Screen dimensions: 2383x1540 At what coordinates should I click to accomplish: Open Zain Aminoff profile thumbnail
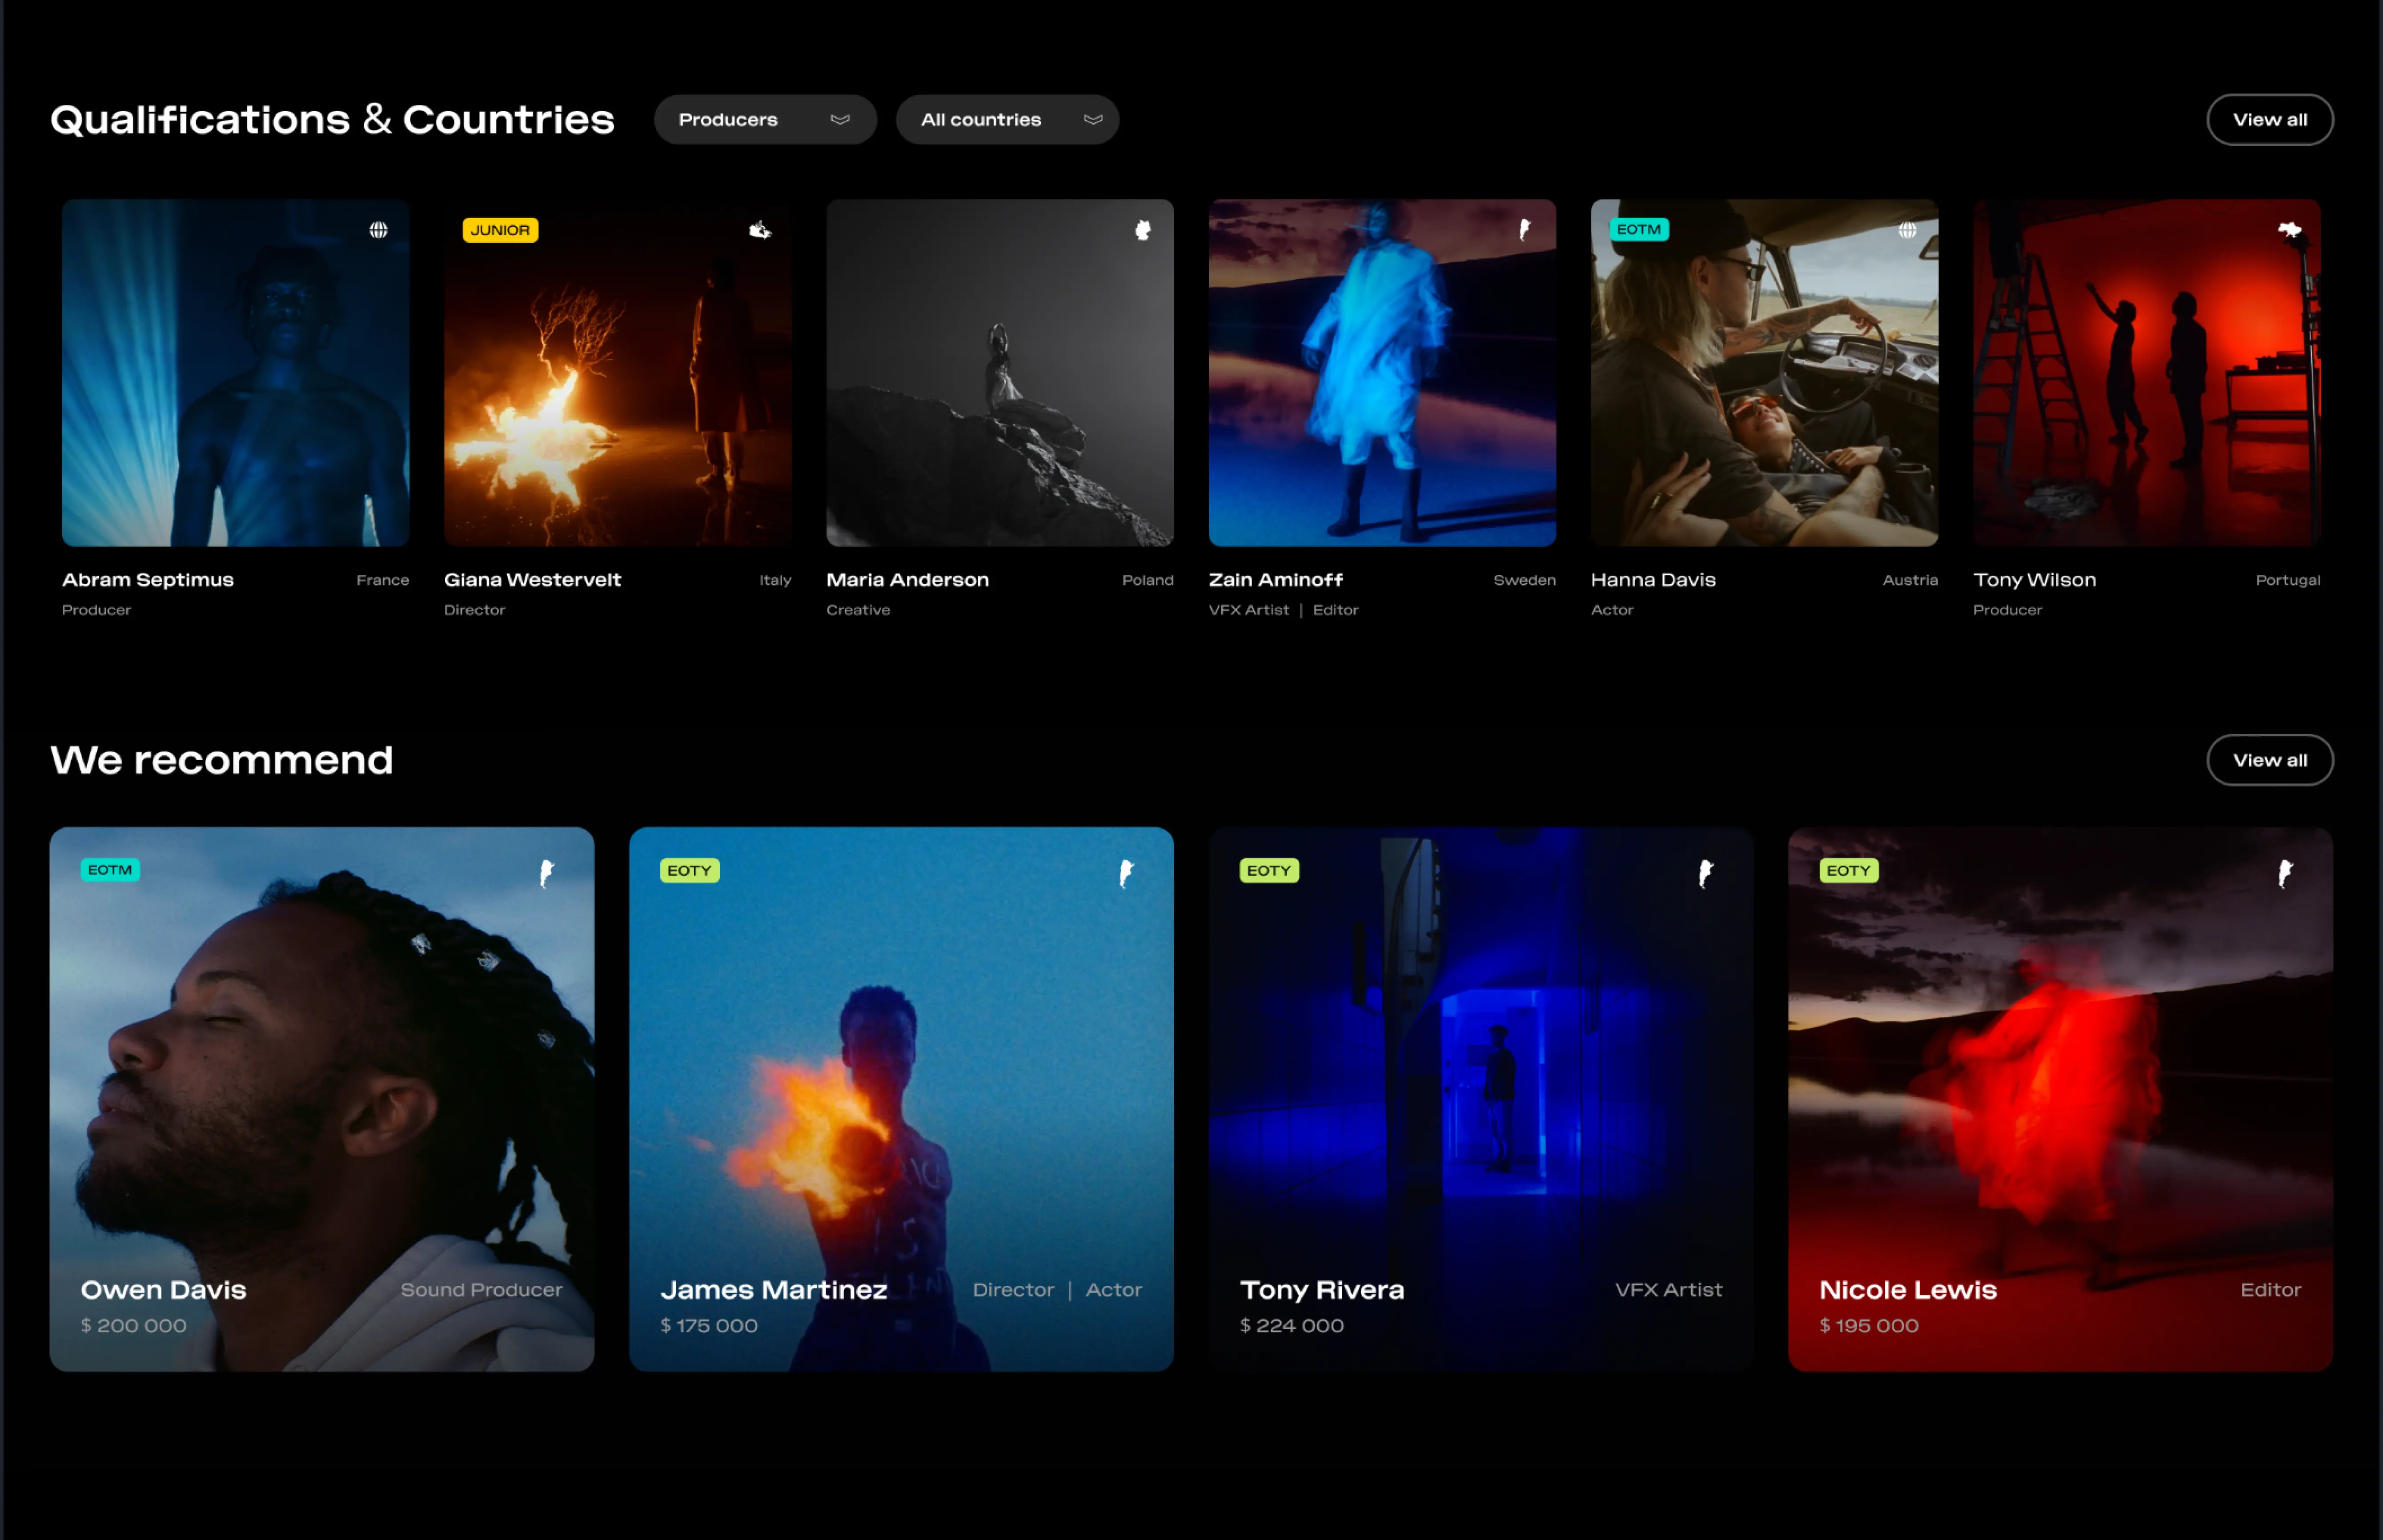(x=1382, y=372)
